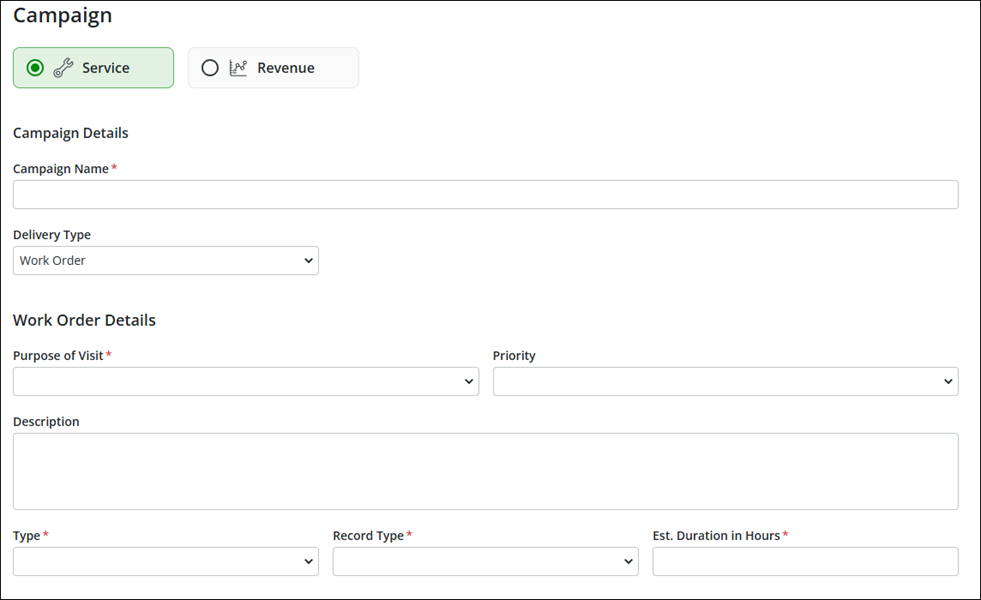Focus the Est. Duration in Hours field
The width and height of the screenshot is (981, 600).
(x=805, y=561)
